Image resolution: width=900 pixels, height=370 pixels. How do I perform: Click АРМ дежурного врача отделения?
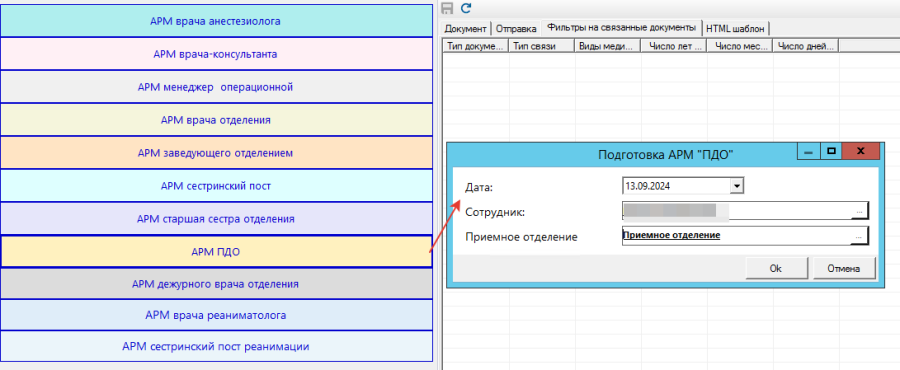click(x=216, y=283)
